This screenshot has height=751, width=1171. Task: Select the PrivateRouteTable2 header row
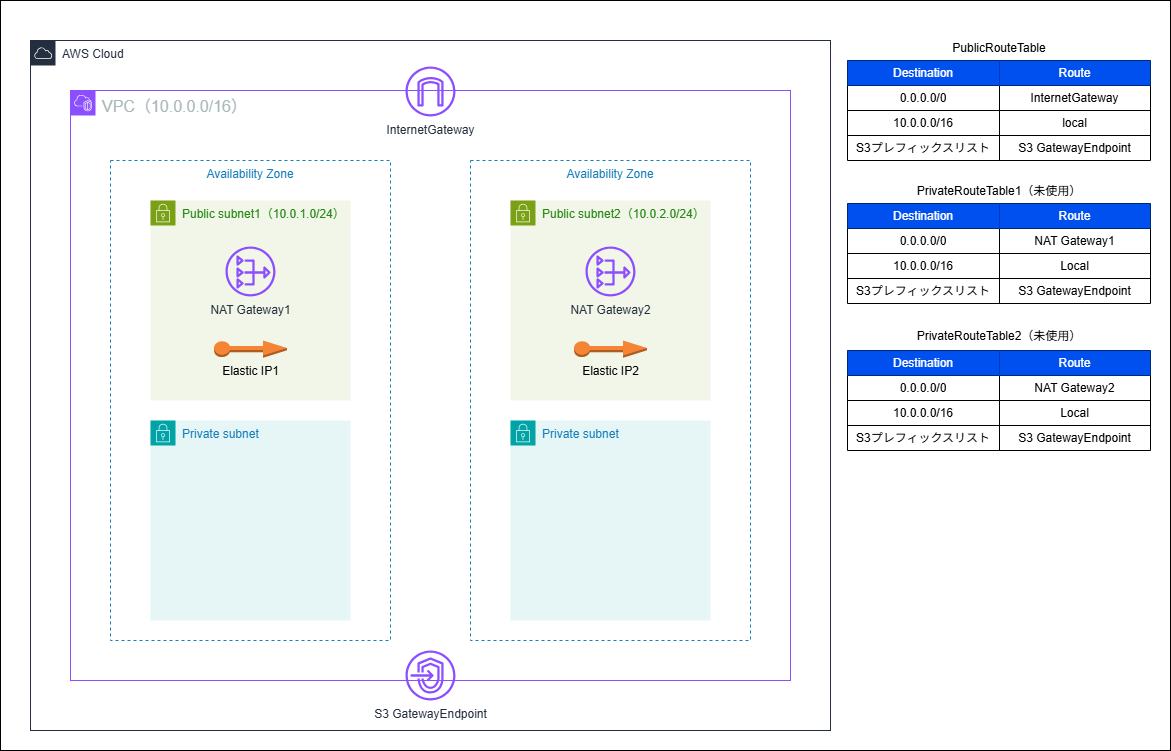(x=999, y=362)
